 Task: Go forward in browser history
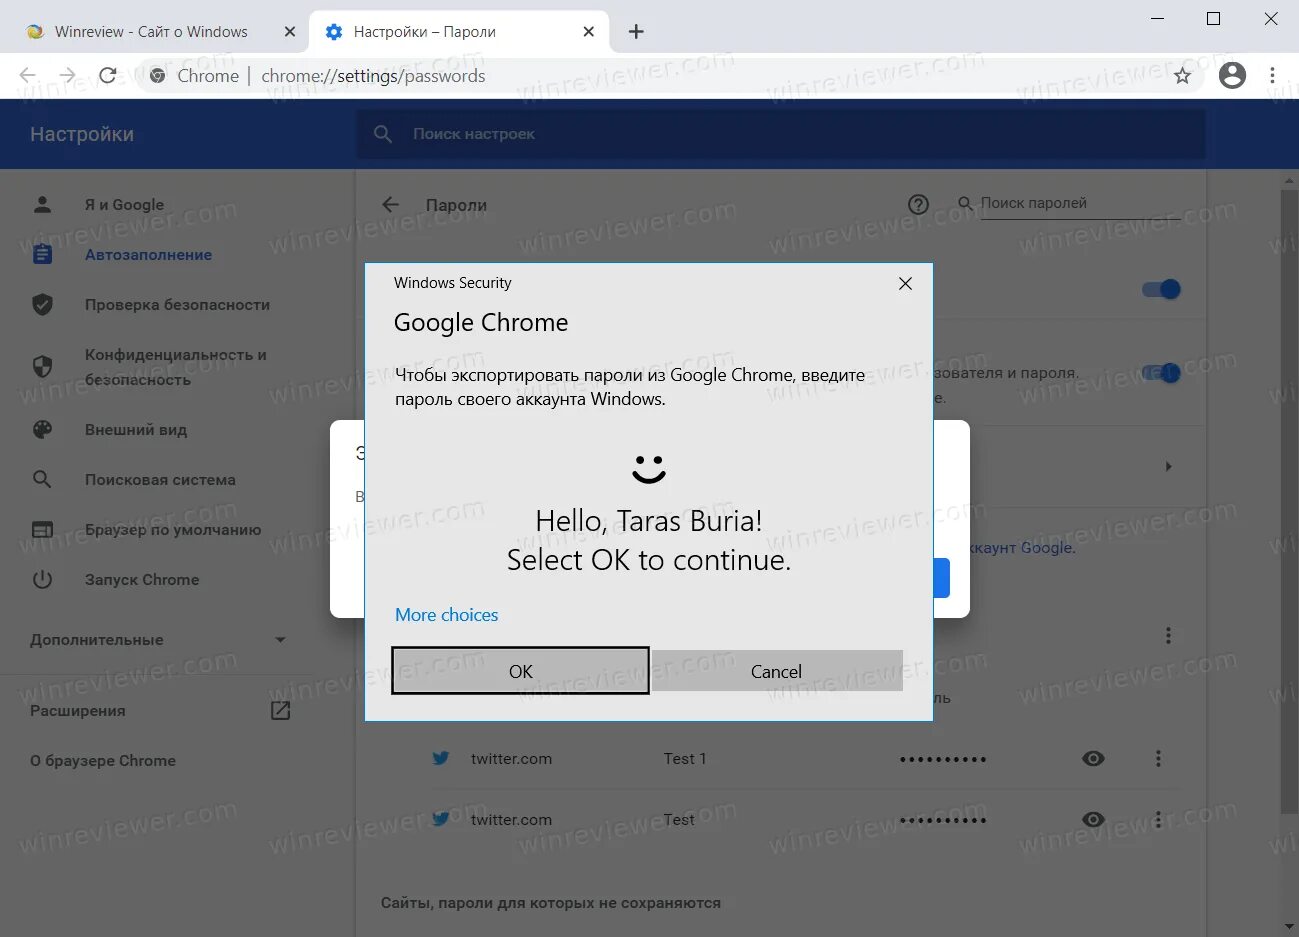point(67,75)
